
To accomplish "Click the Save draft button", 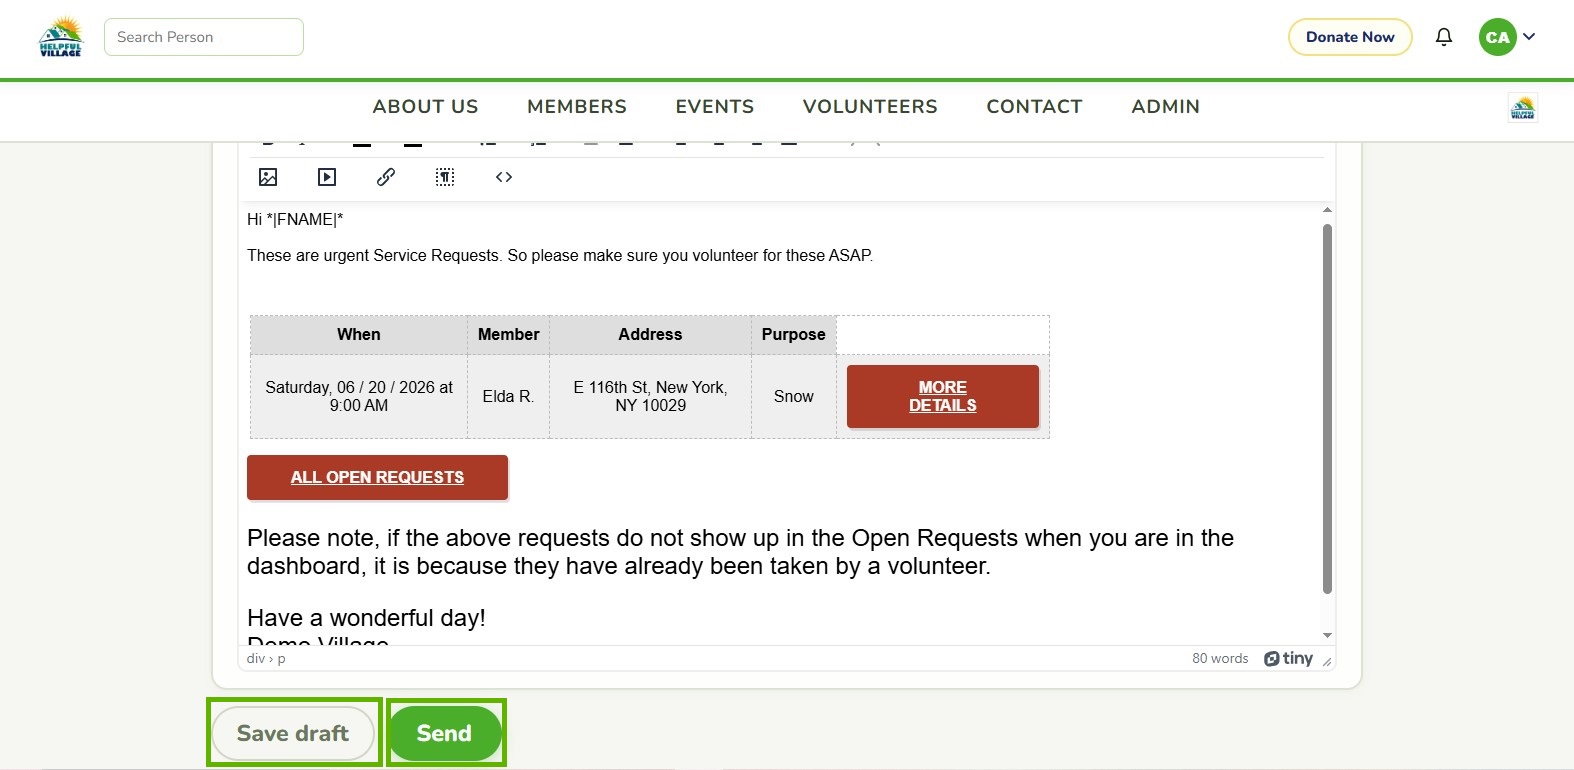I will pos(293,733).
